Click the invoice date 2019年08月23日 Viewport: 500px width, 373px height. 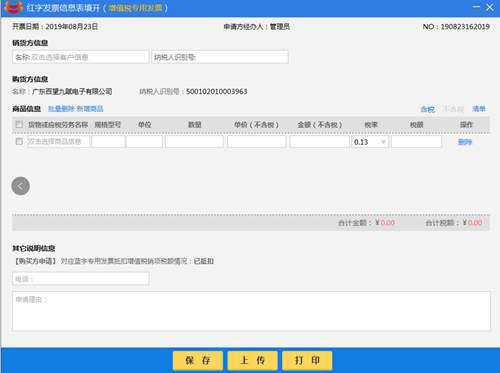(72, 27)
